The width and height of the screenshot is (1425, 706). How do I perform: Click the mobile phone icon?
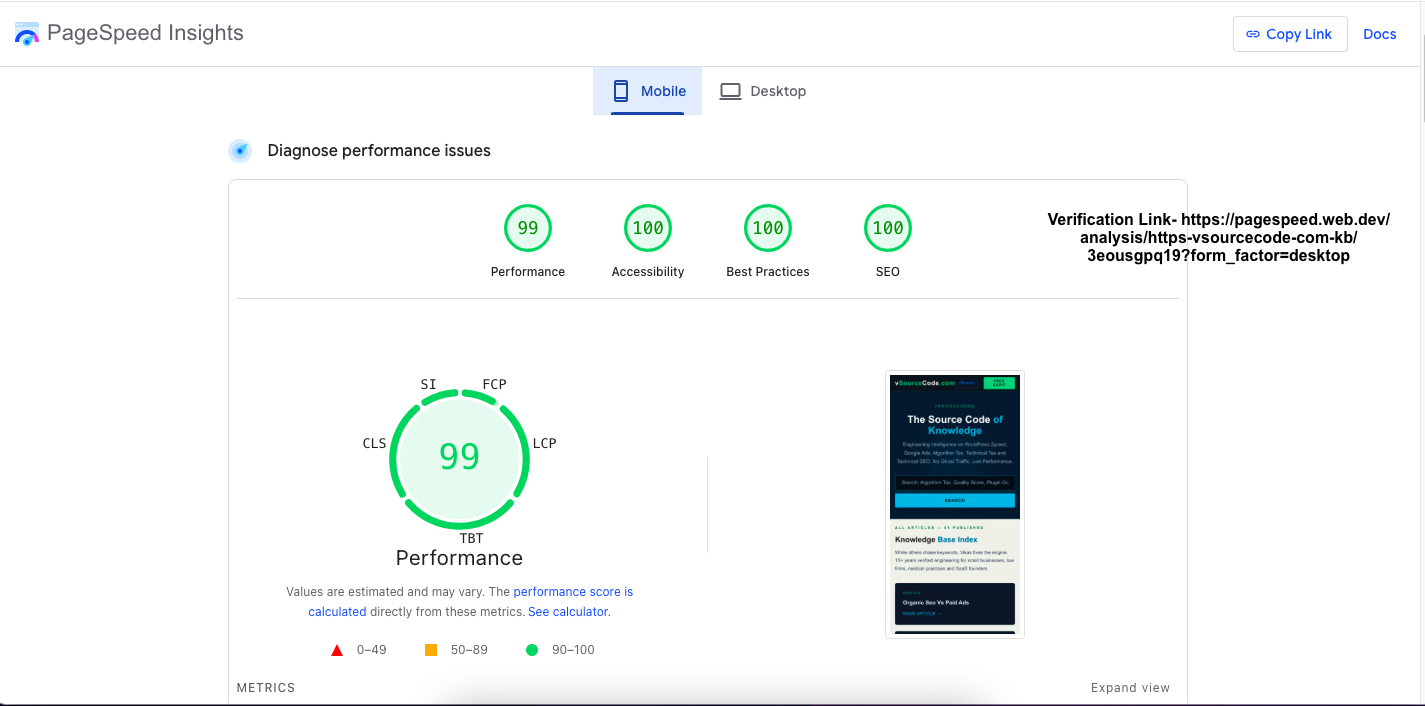621,91
